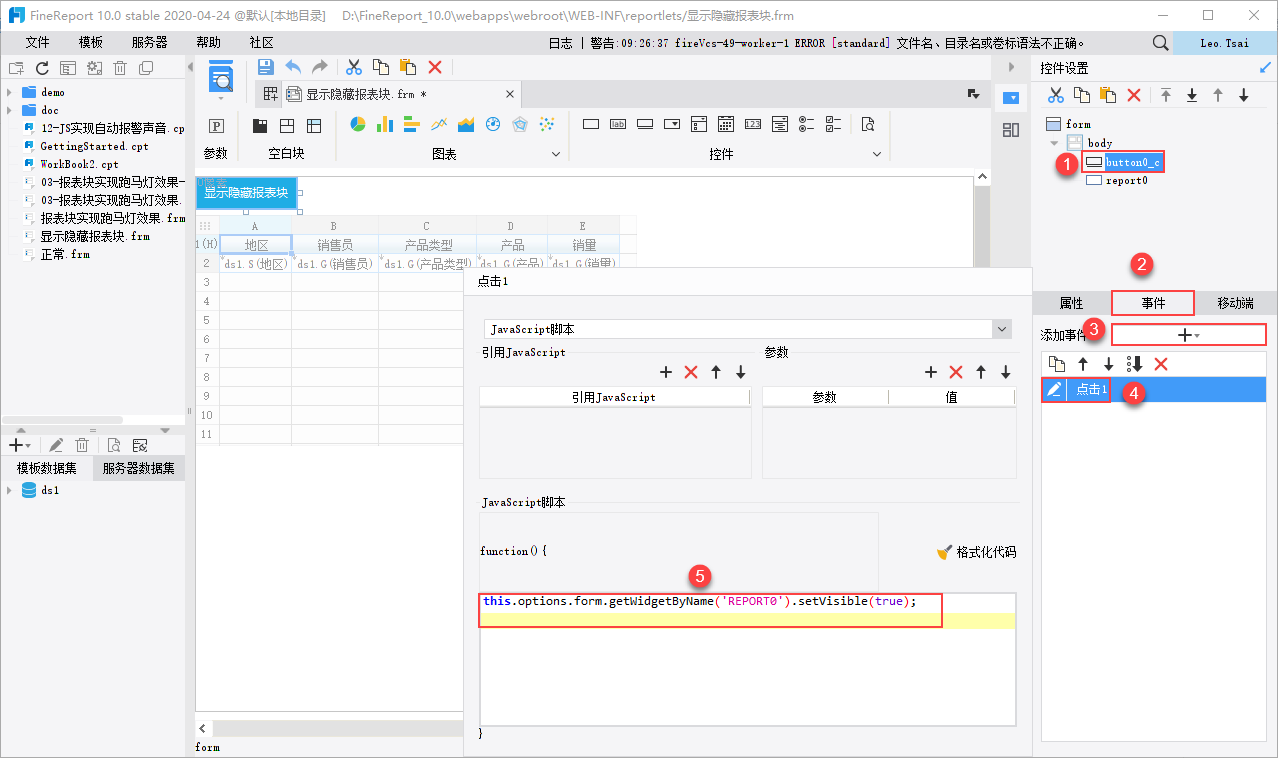1278x758 pixels.
Task: Click the red X above parameters table
Action: tap(955, 372)
